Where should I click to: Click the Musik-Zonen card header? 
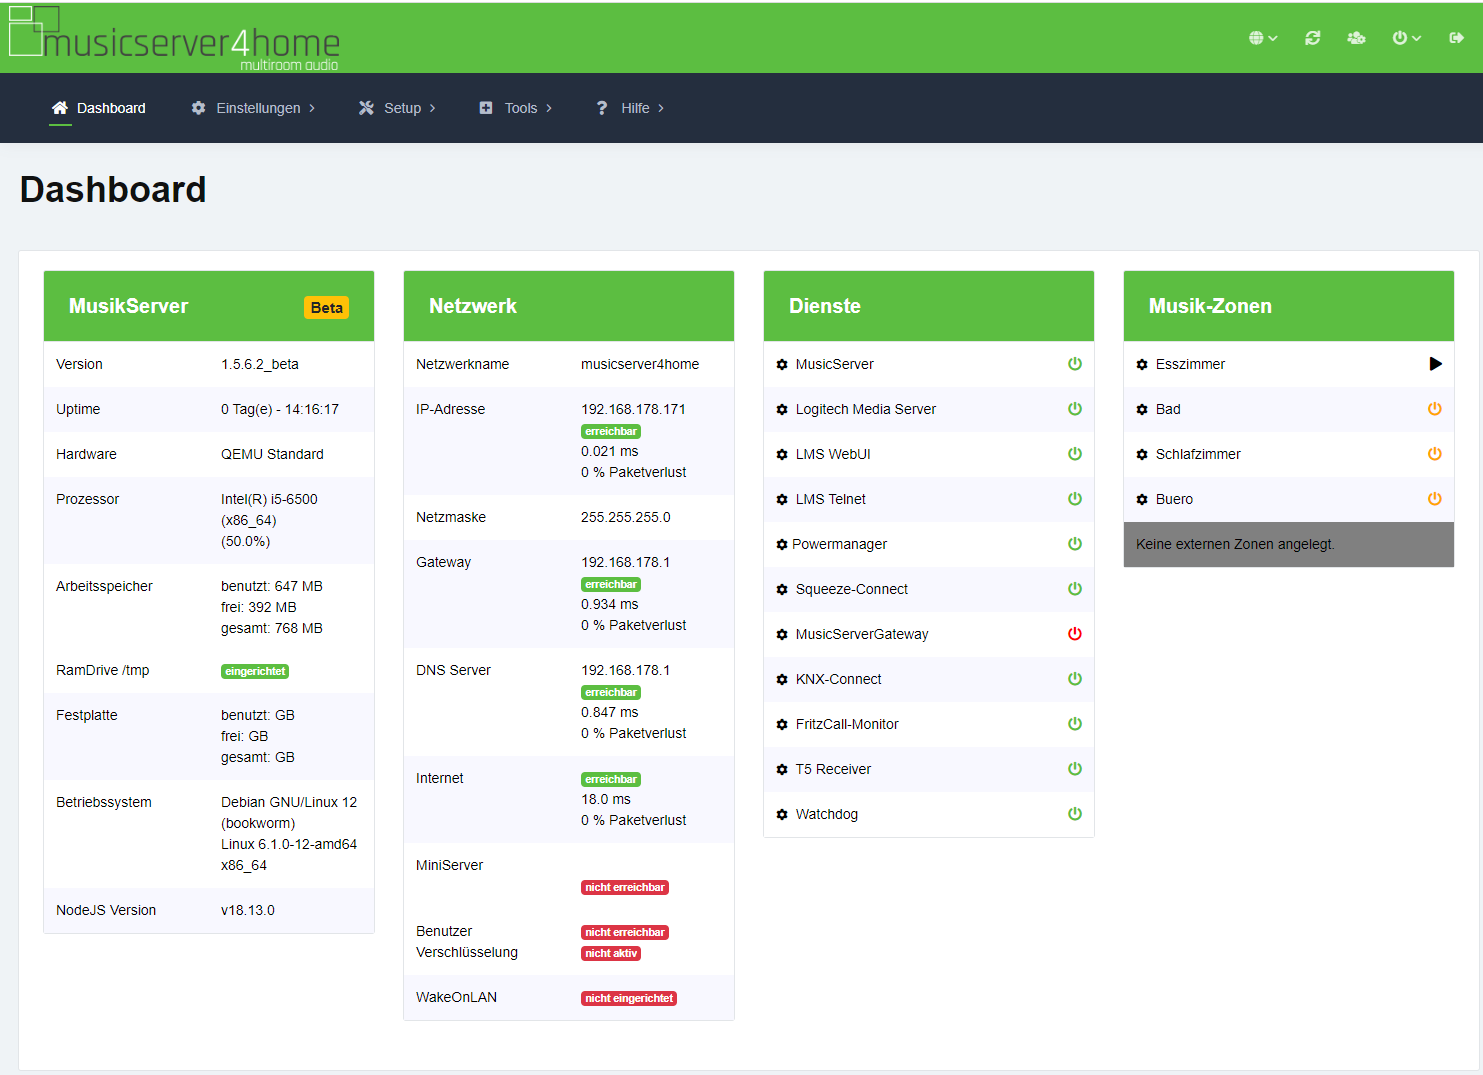coord(1289,306)
